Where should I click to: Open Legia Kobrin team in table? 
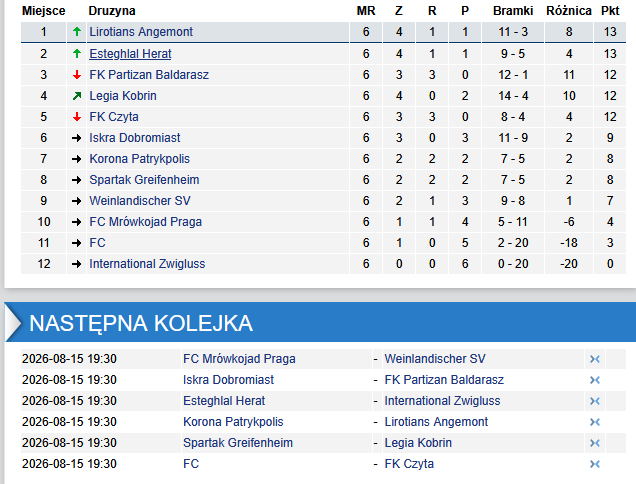(123, 96)
